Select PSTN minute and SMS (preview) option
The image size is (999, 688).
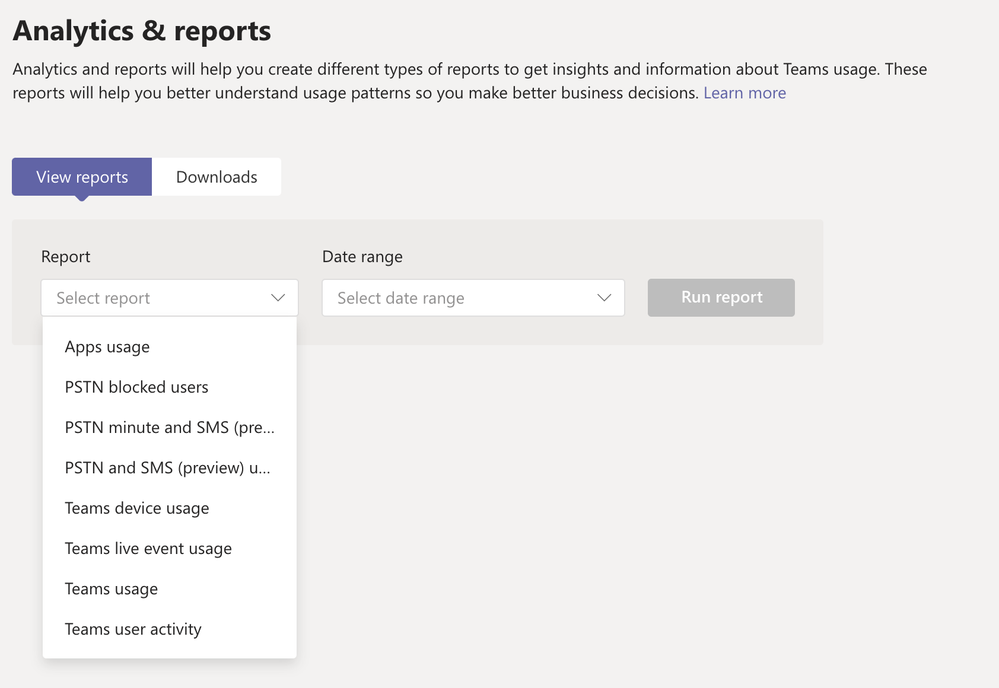coord(169,427)
